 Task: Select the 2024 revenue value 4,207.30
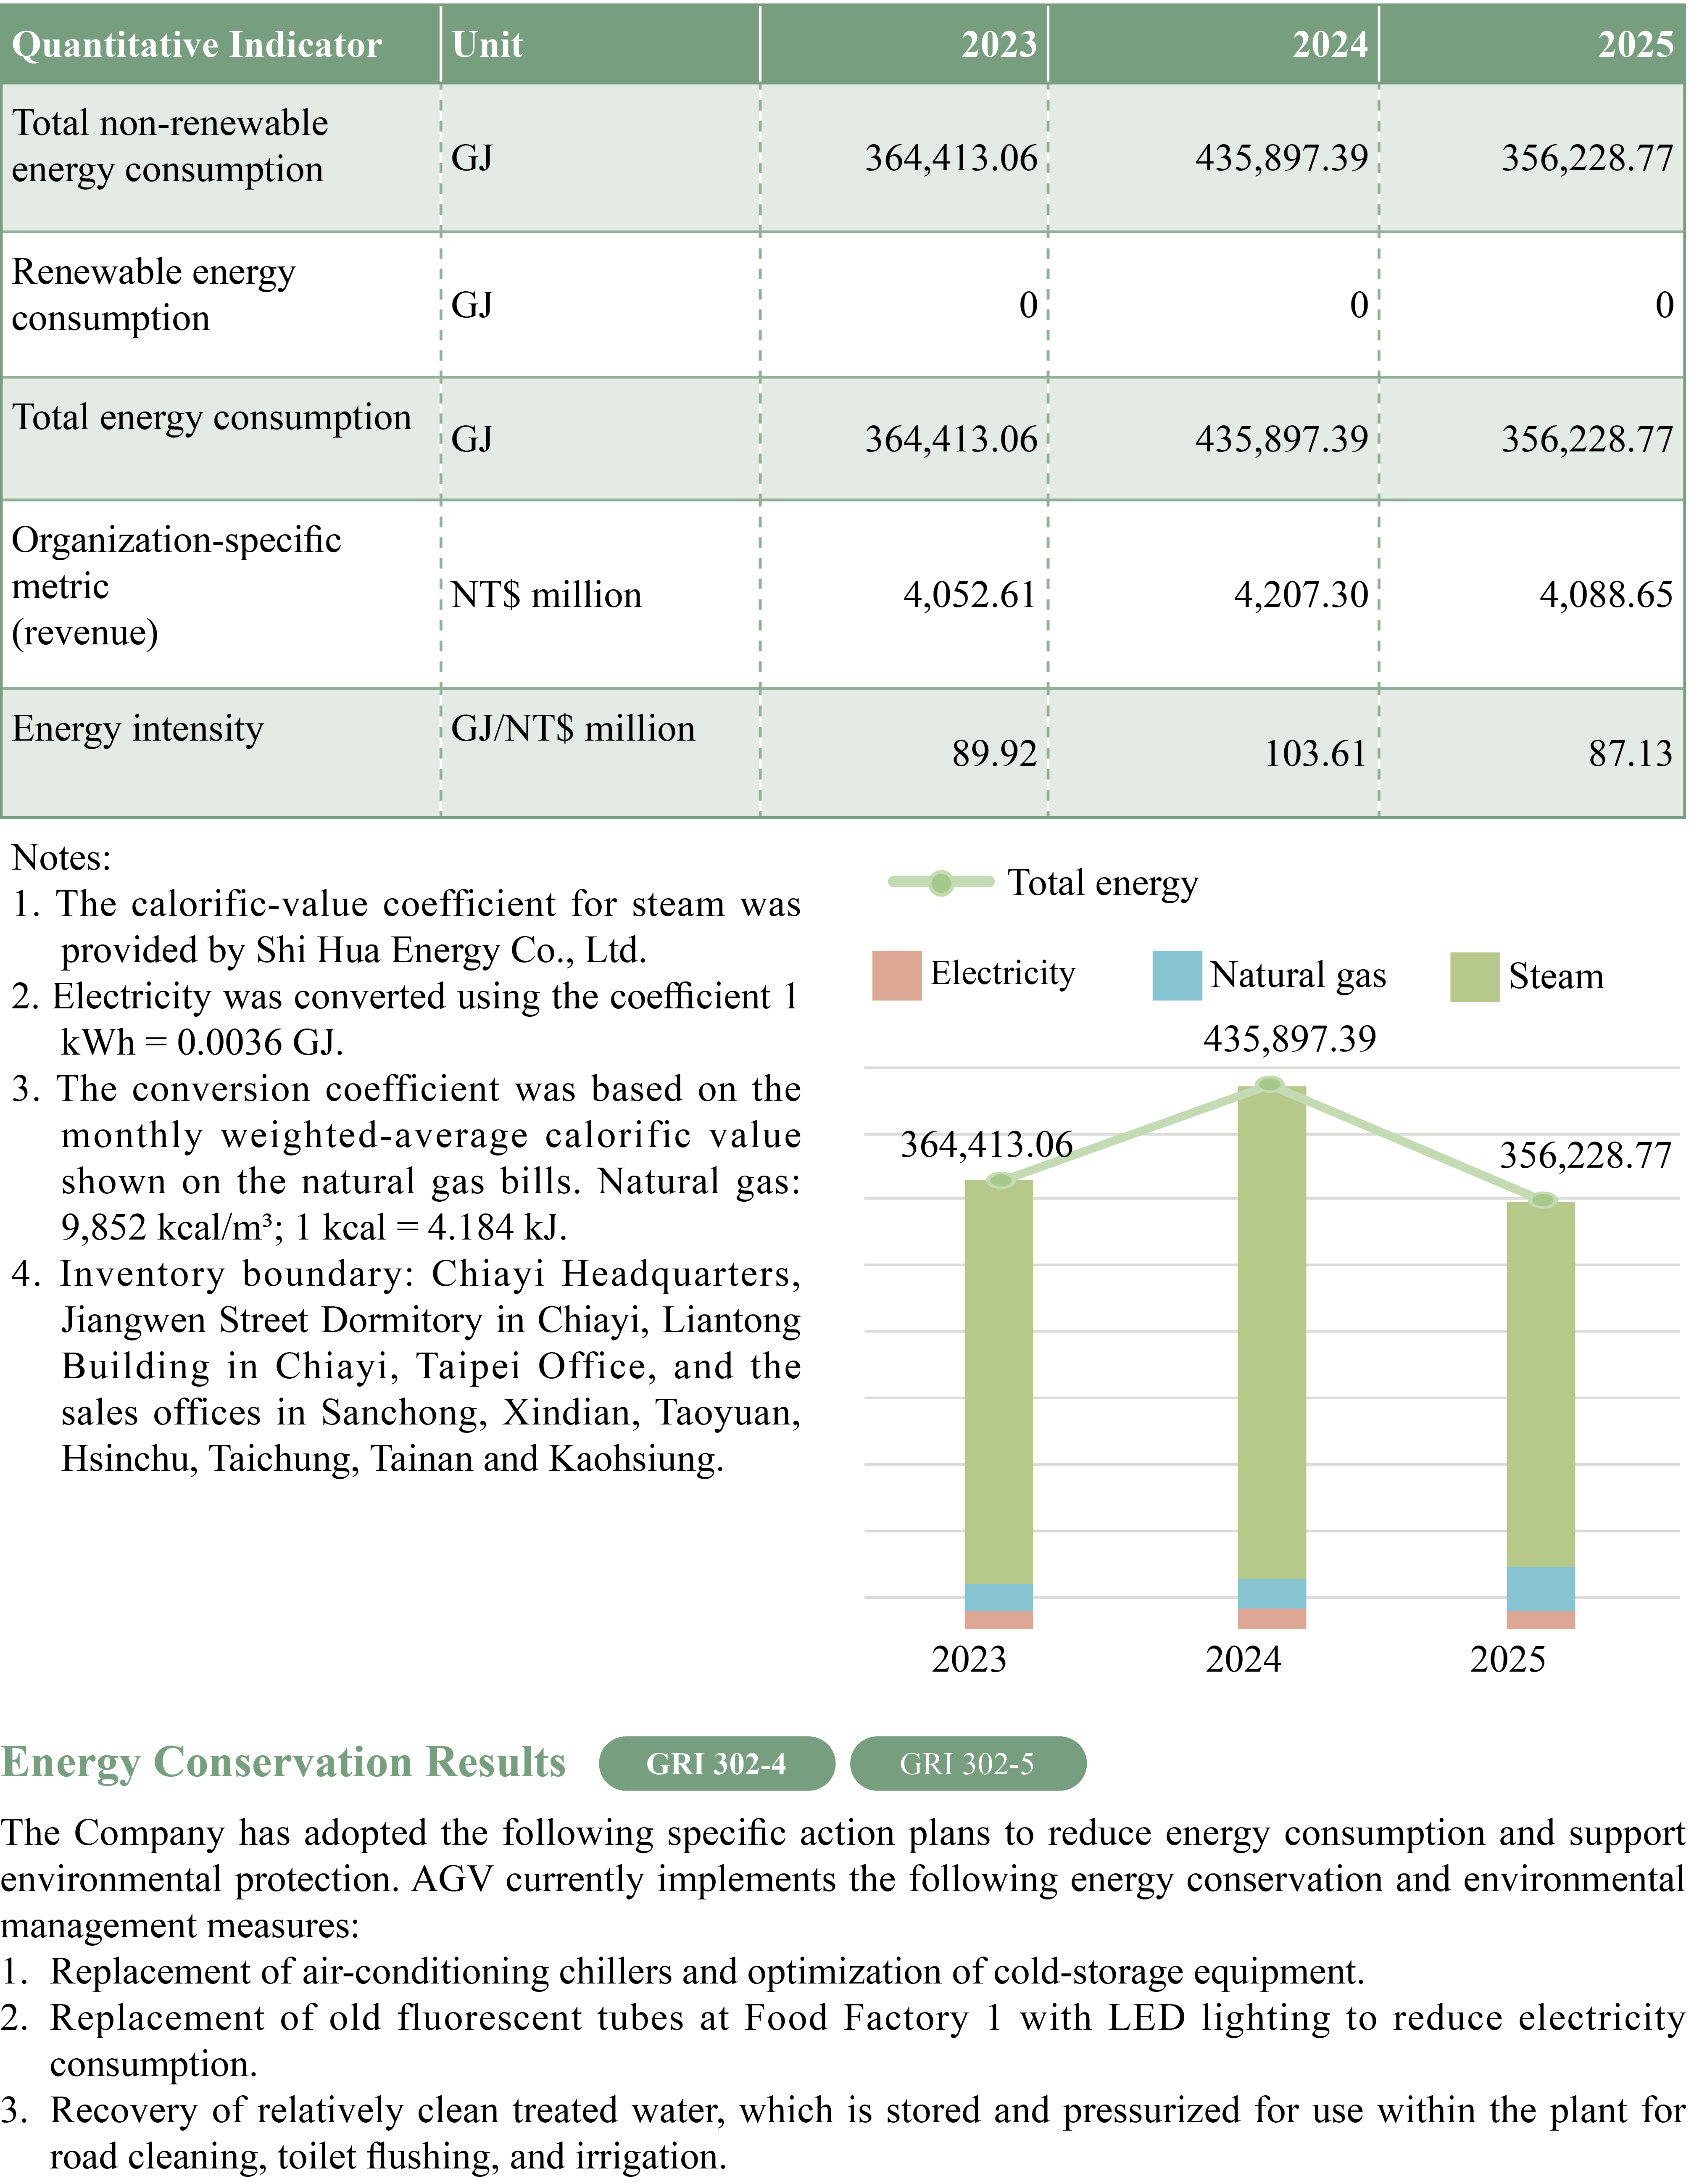coord(1301,595)
